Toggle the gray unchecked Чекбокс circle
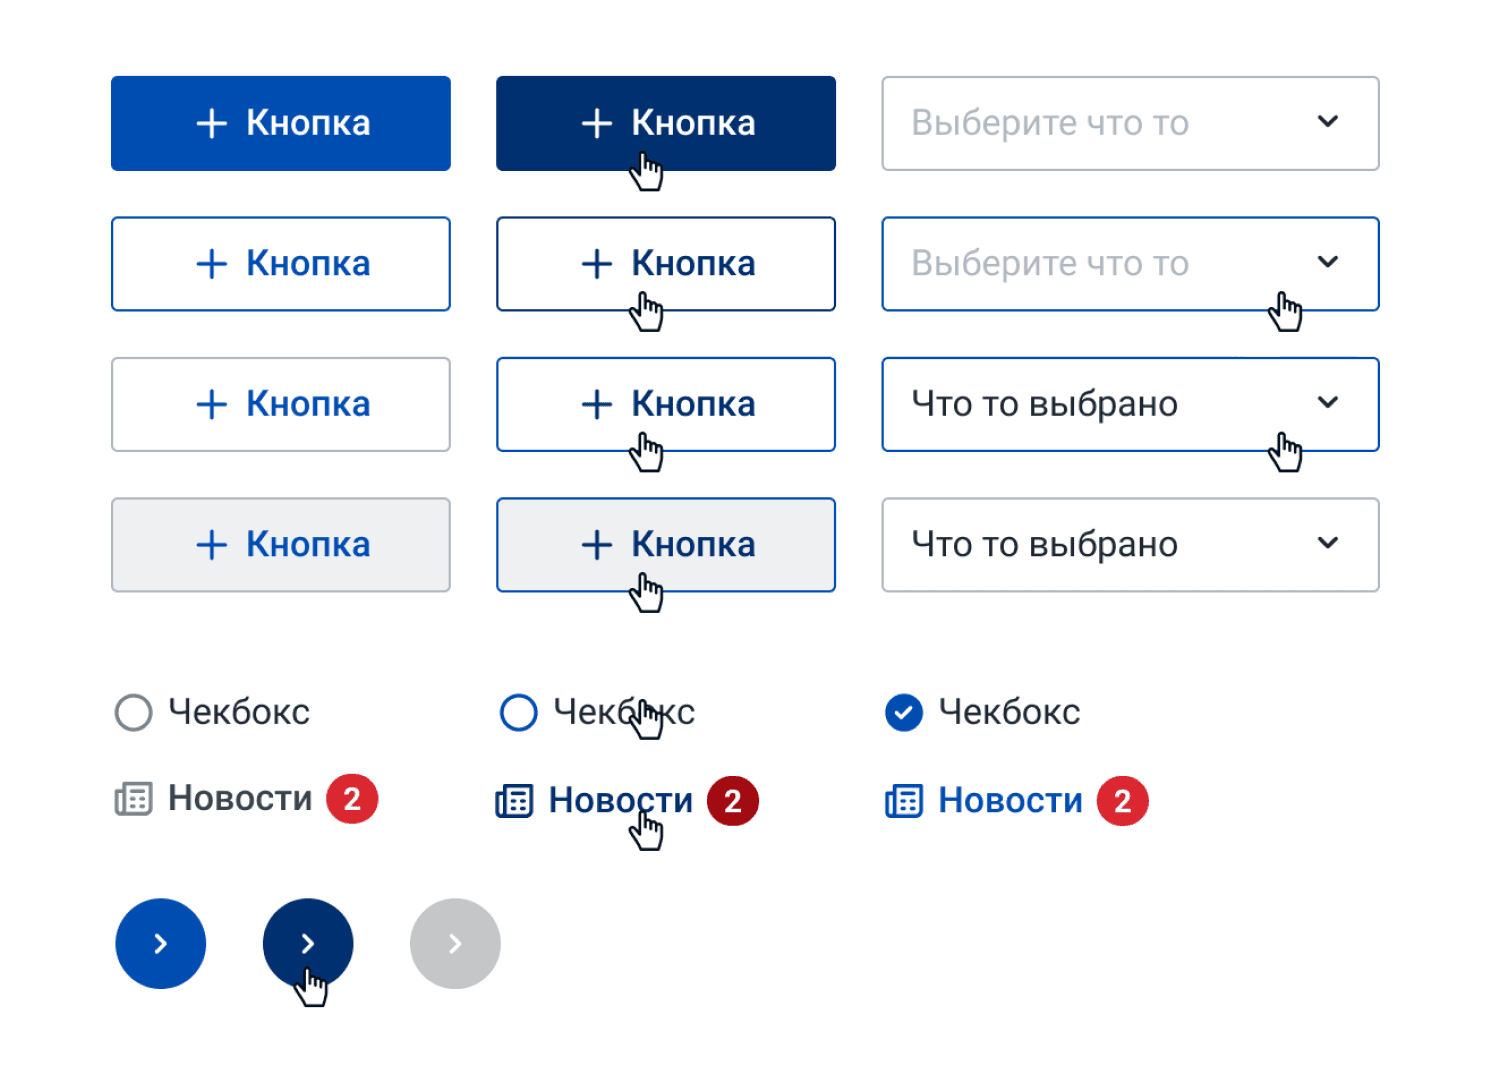The height and width of the screenshot is (1080, 1488). (x=134, y=713)
